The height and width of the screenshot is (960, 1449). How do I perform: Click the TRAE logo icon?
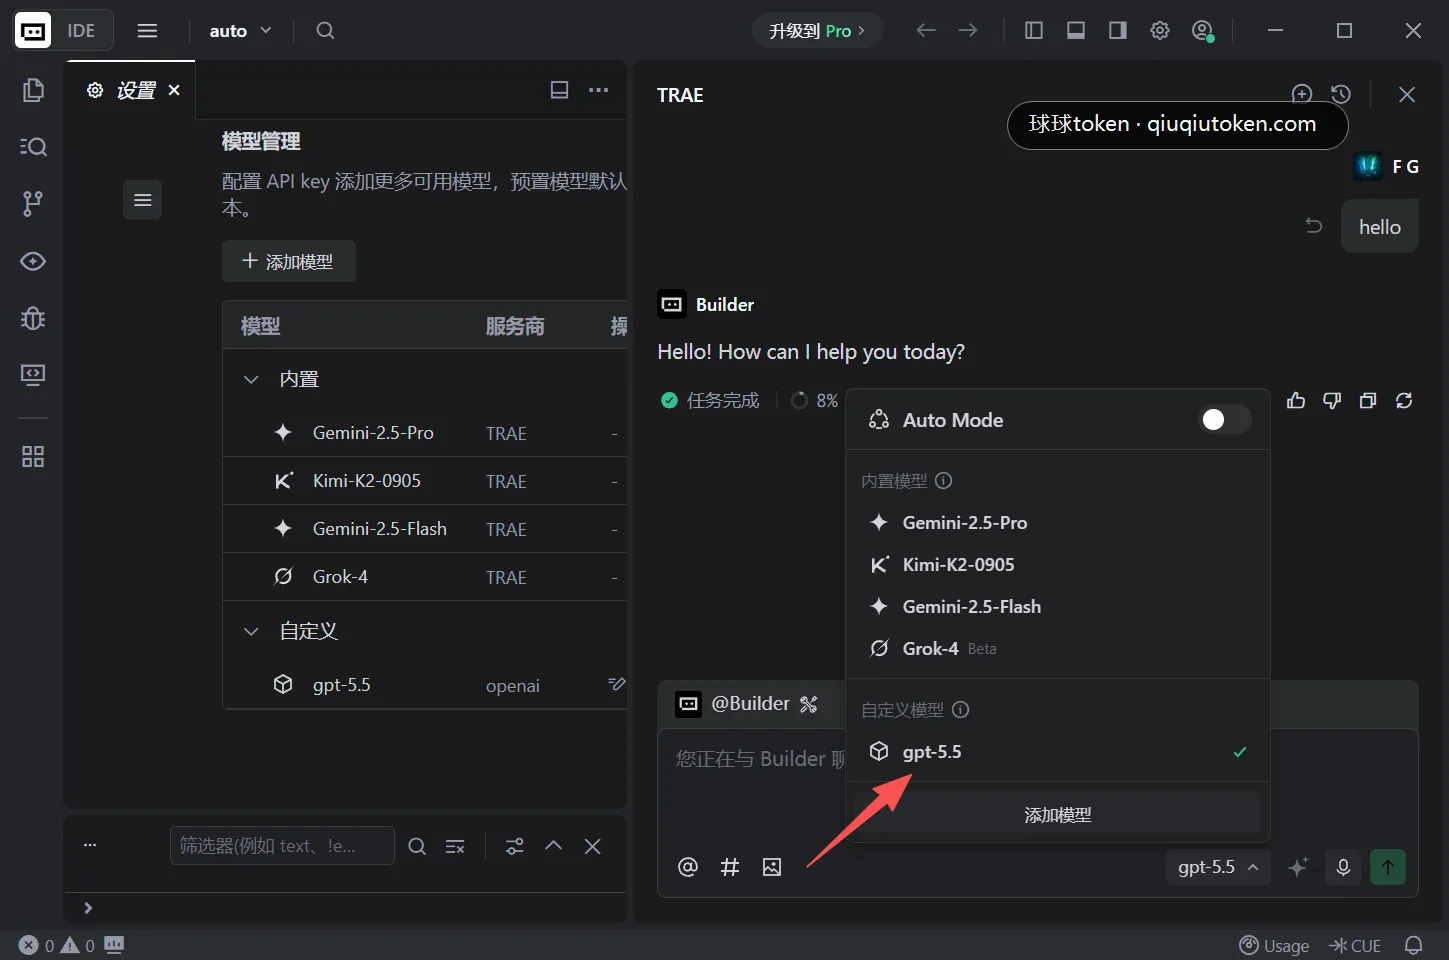coord(33,31)
